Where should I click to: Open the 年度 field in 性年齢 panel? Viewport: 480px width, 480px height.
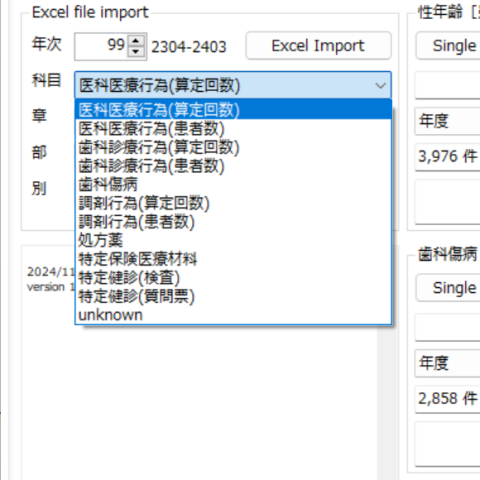447,121
